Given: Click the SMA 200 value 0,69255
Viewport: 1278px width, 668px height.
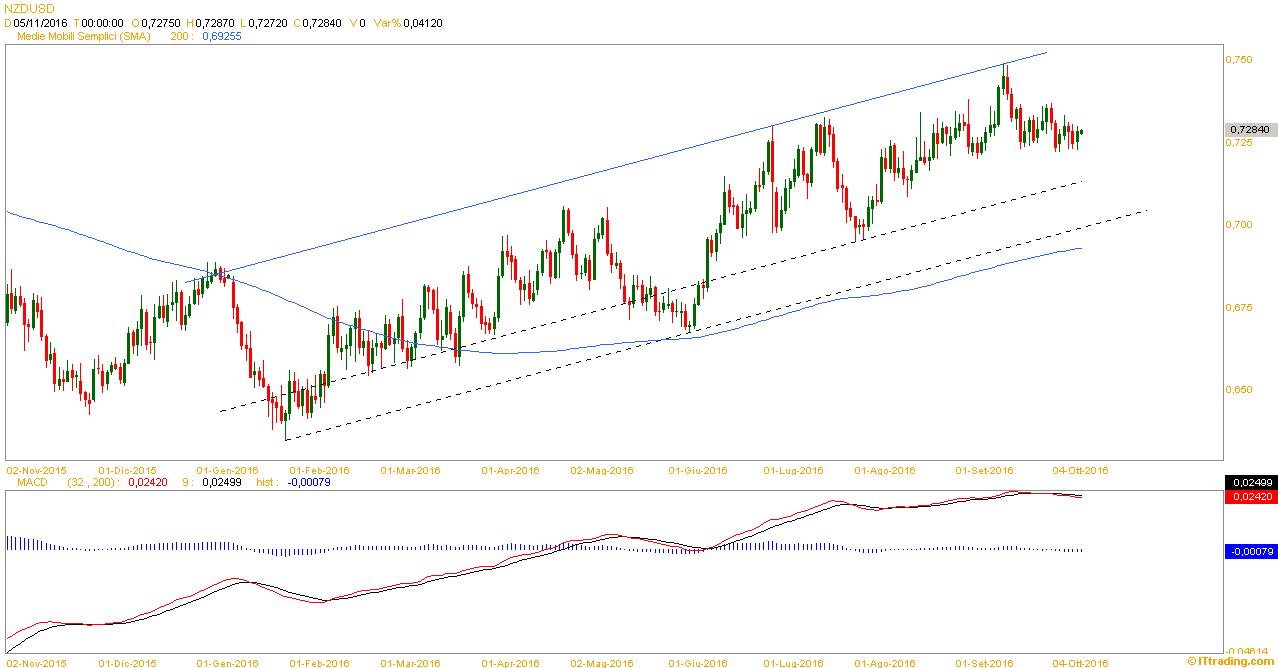Looking at the screenshot, I should click(x=221, y=36).
